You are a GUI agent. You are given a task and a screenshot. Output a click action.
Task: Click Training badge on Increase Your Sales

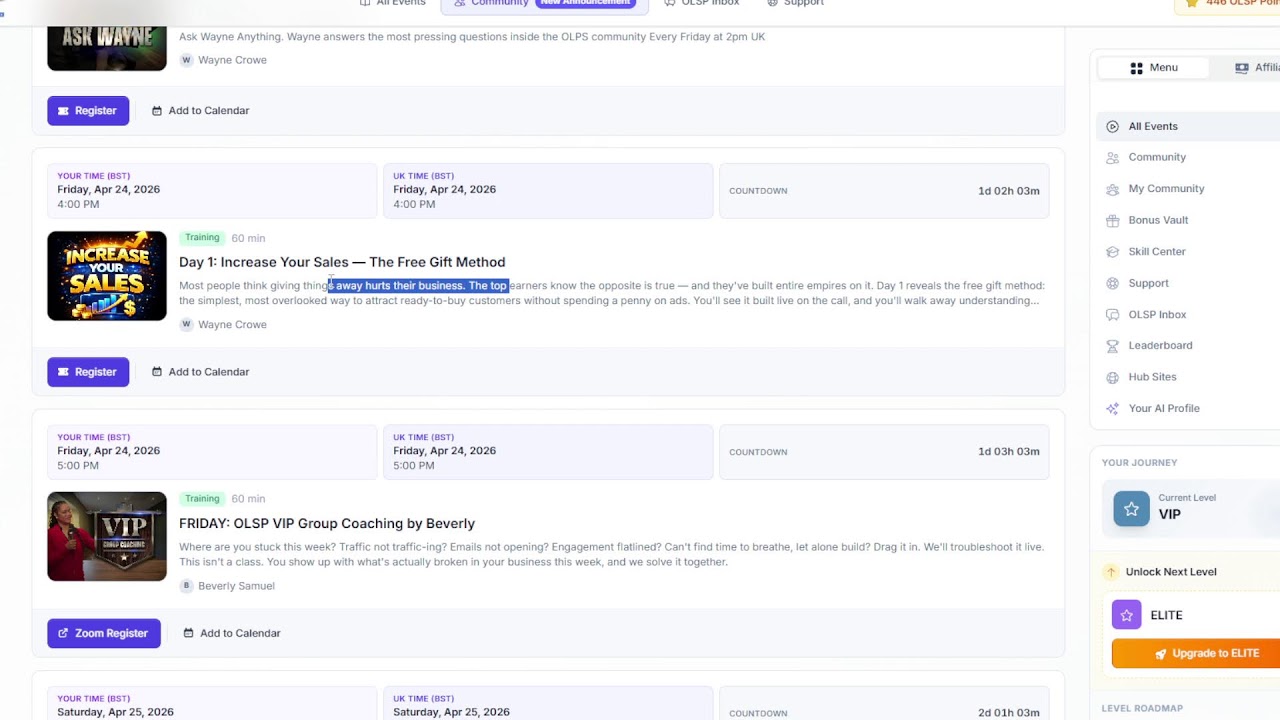click(202, 238)
